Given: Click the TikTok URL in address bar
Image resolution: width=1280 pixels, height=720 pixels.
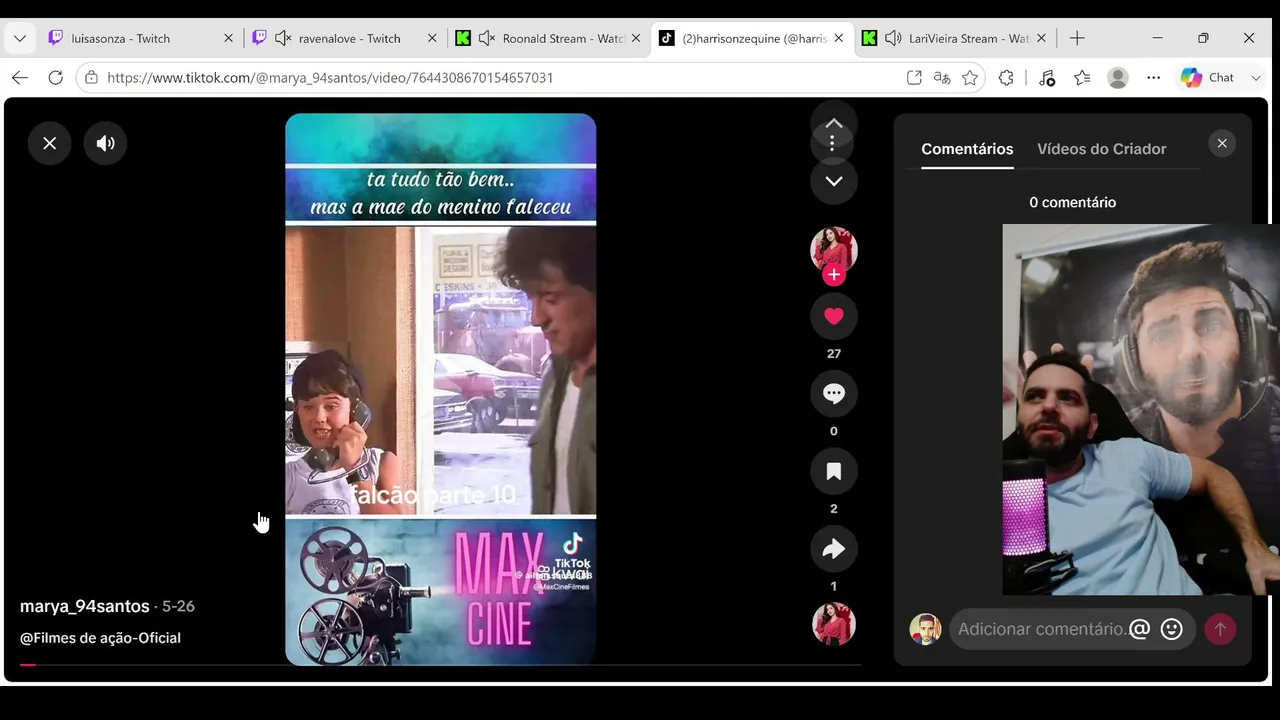Looking at the screenshot, I should click(x=330, y=77).
